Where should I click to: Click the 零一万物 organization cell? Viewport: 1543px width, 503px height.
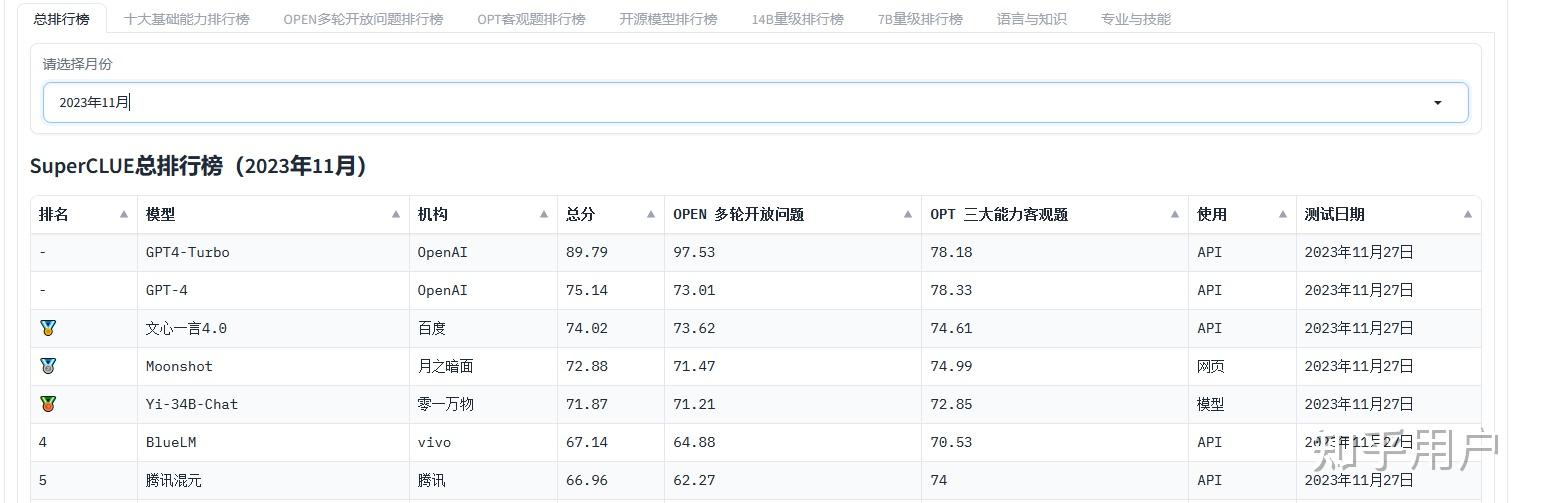click(x=483, y=404)
